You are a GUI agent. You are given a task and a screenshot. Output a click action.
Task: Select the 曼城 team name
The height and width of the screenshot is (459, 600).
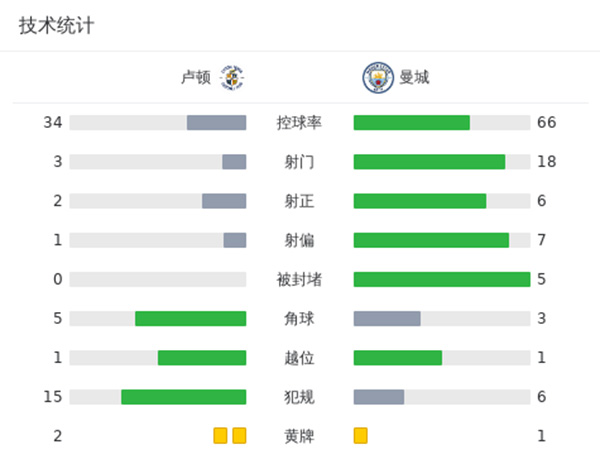414,77
